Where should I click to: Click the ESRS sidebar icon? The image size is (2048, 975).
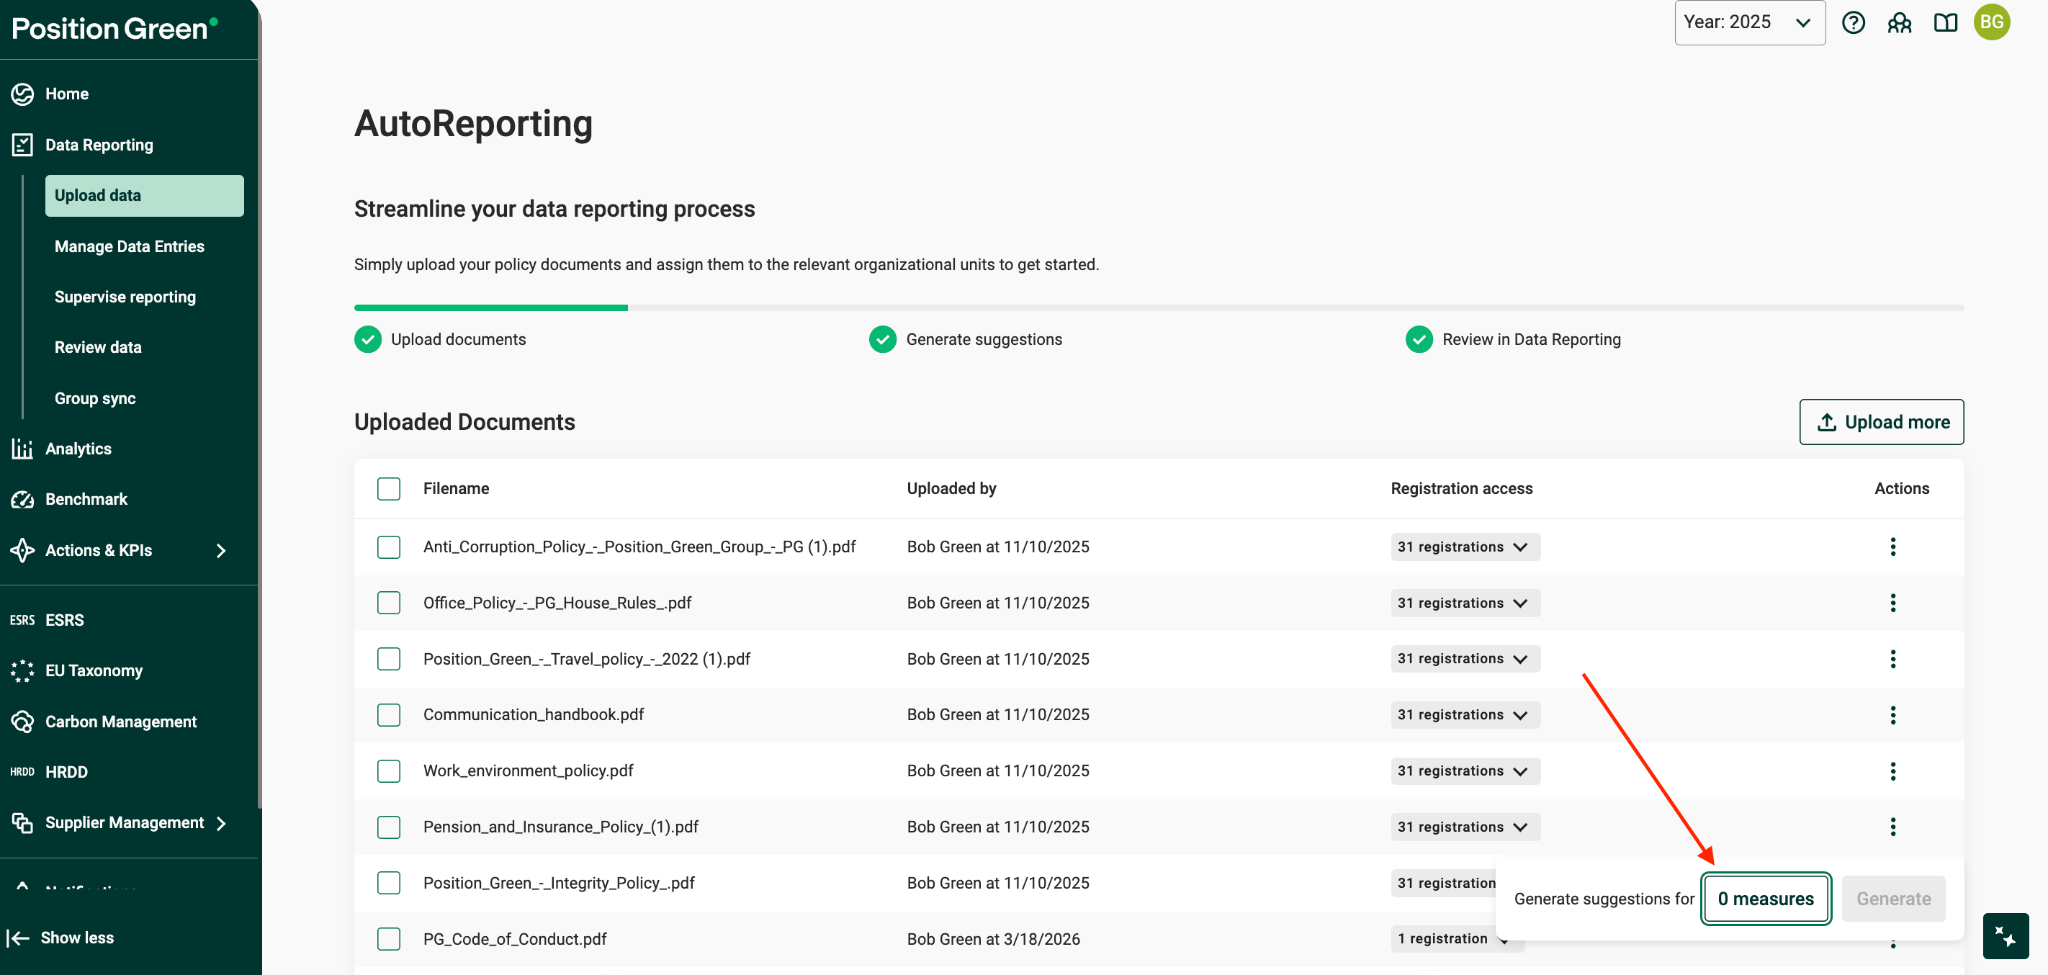coord(22,620)
